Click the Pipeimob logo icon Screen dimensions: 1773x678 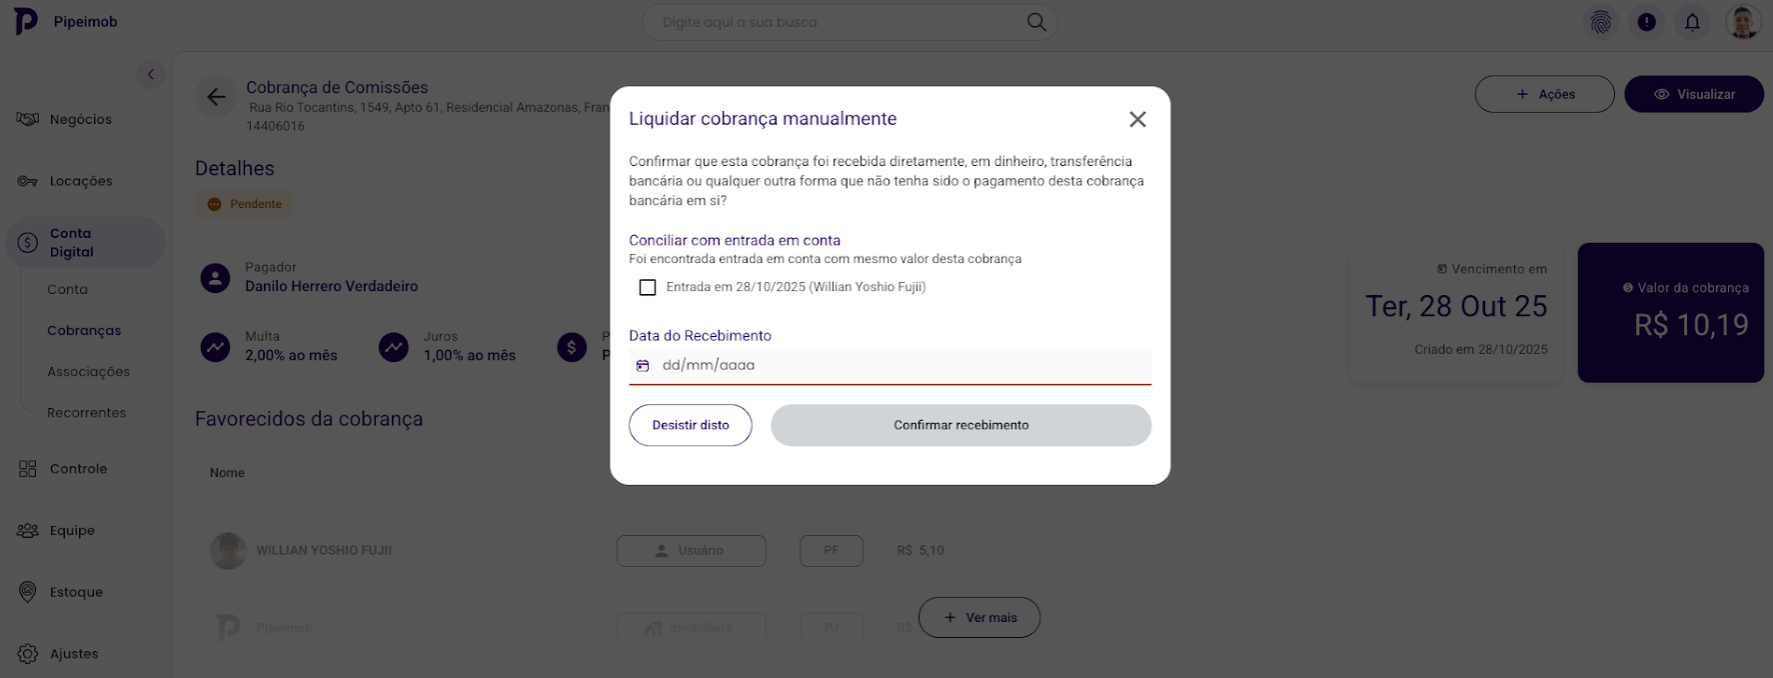point(26,21)
